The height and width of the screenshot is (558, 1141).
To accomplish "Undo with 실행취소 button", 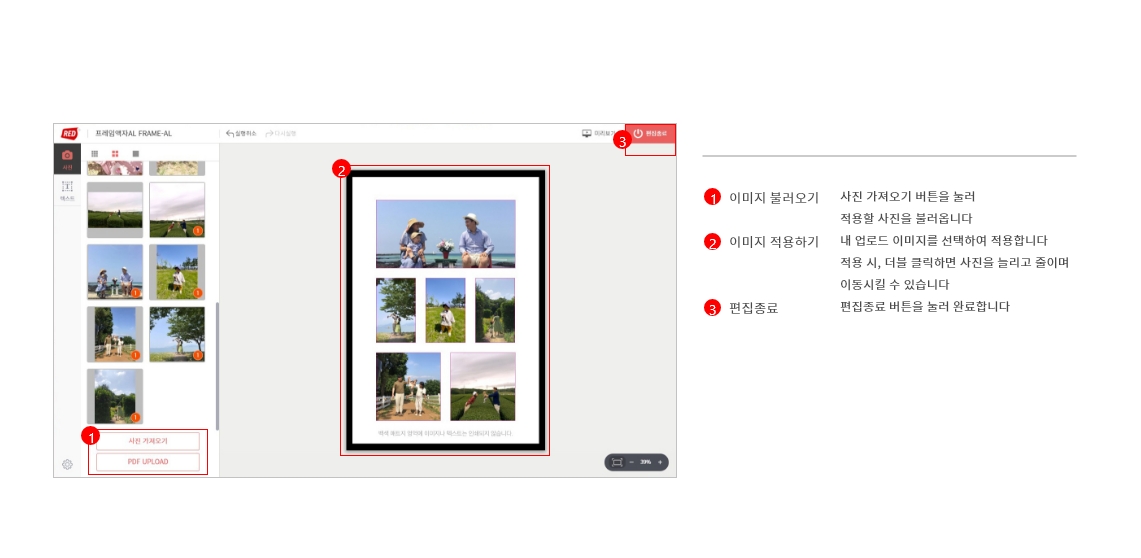I will coord(241,133).
